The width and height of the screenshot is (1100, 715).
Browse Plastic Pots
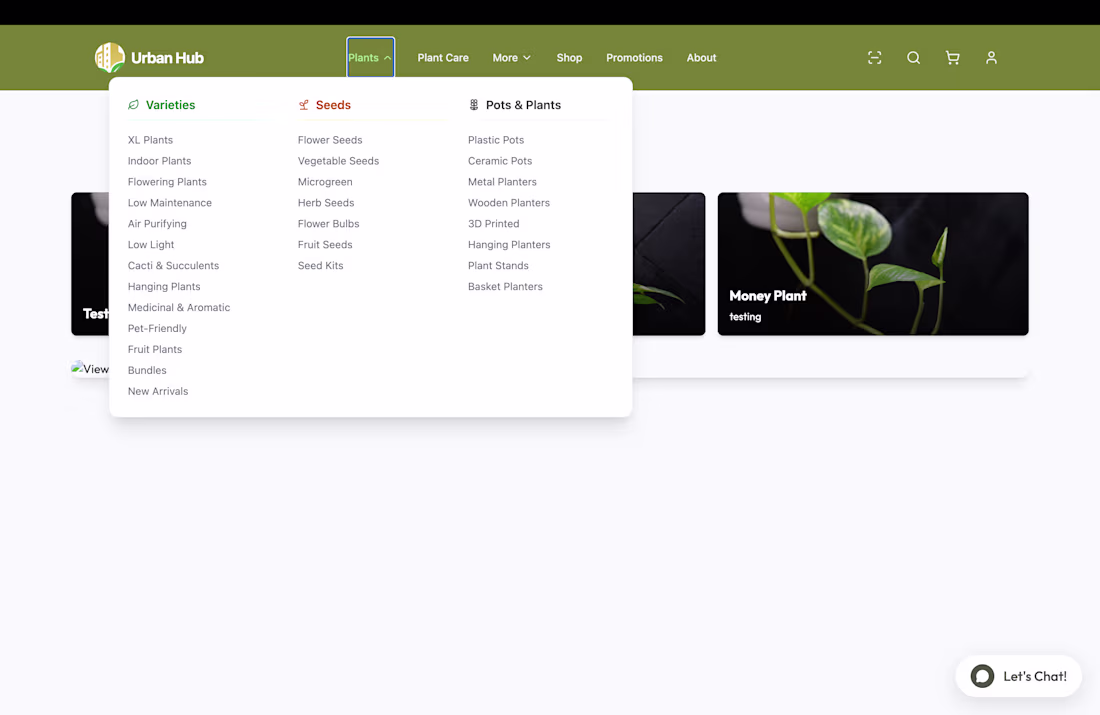(x=496, y=140)
